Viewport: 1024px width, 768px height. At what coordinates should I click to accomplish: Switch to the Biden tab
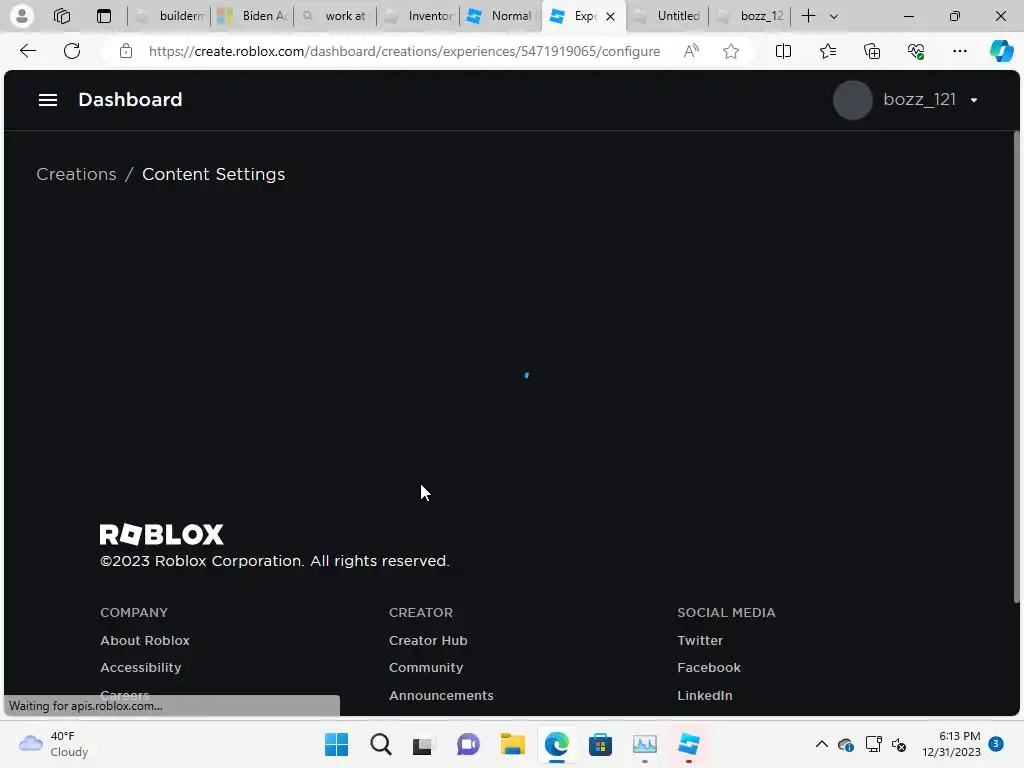tap(253, 16)
